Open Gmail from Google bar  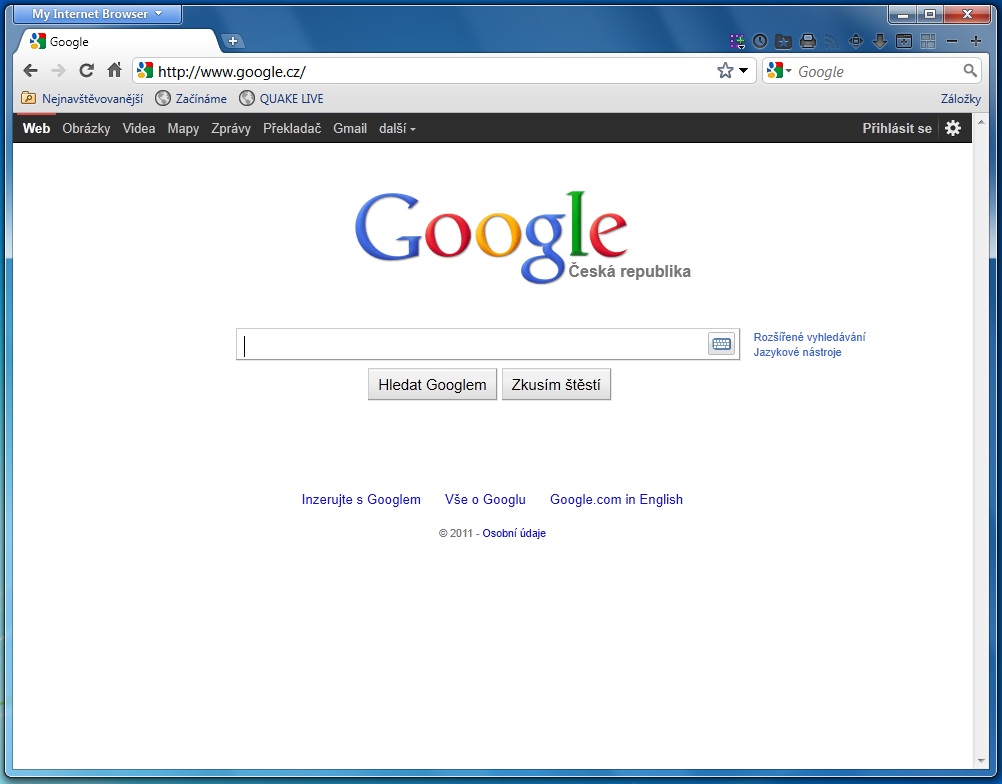pyautogui.click(x=350, y=128)
